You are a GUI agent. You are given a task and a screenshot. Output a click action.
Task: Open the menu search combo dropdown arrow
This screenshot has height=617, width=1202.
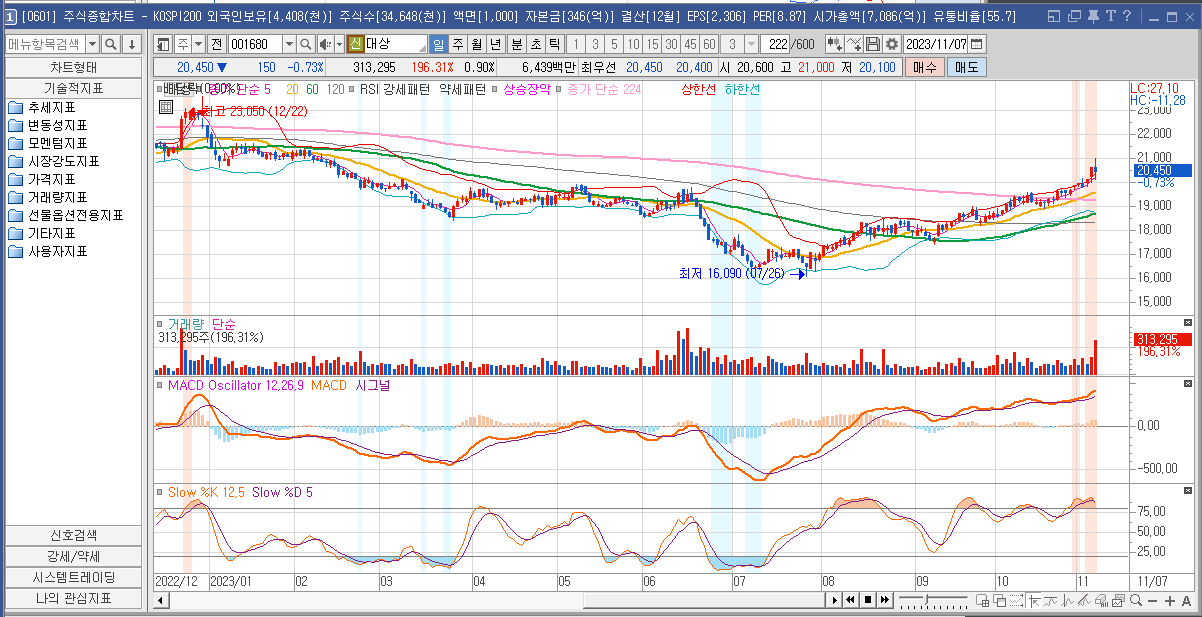click(92, 44)
